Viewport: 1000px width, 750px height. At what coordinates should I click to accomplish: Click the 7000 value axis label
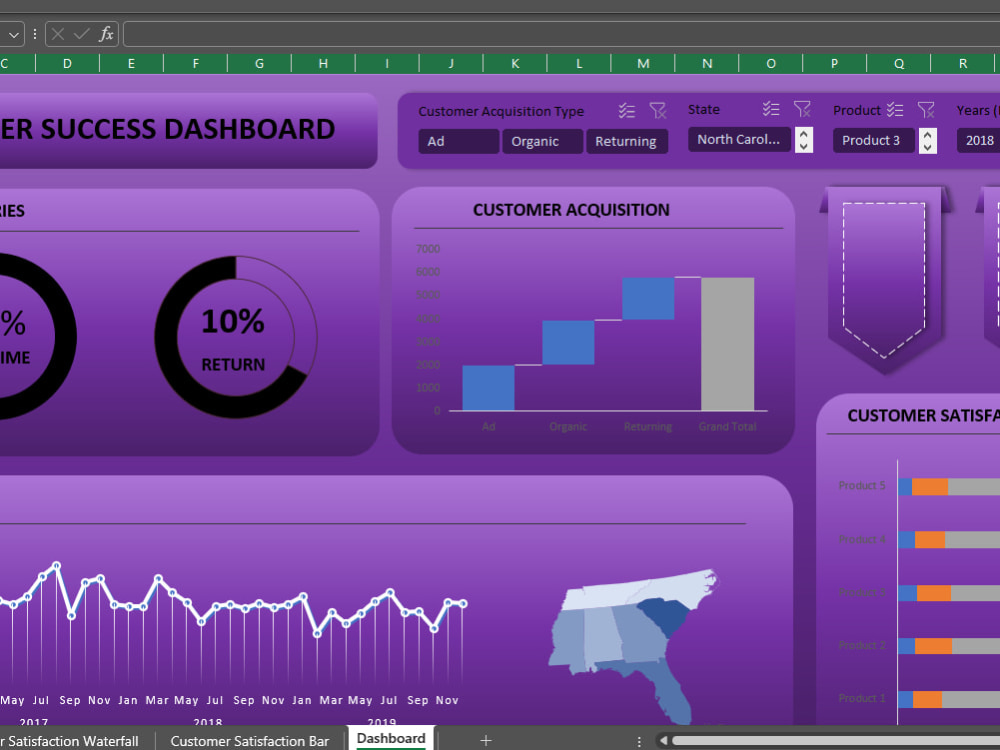click(428, 249)
